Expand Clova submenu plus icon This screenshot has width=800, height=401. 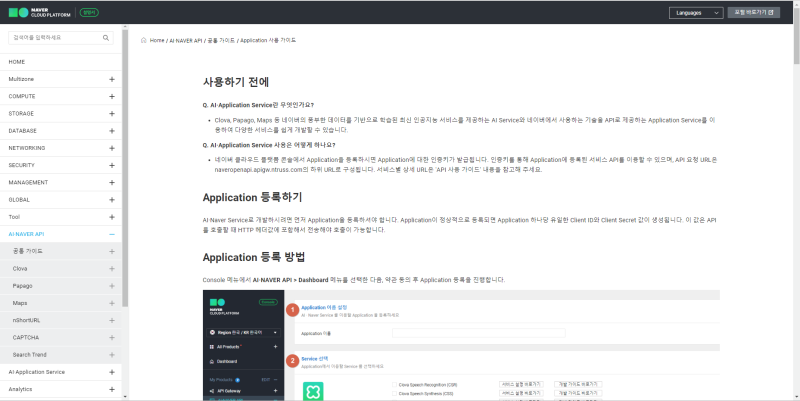coord(112,269)
